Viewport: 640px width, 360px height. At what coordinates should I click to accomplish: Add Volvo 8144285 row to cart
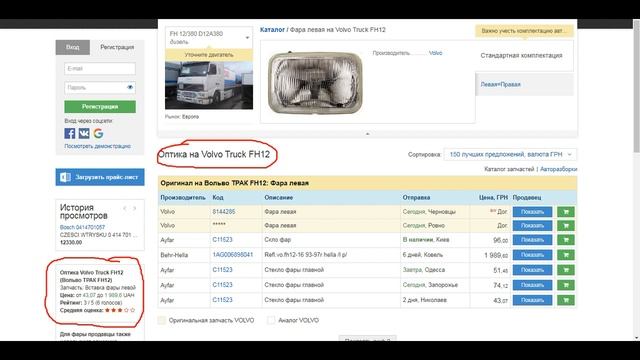point(566,212)
